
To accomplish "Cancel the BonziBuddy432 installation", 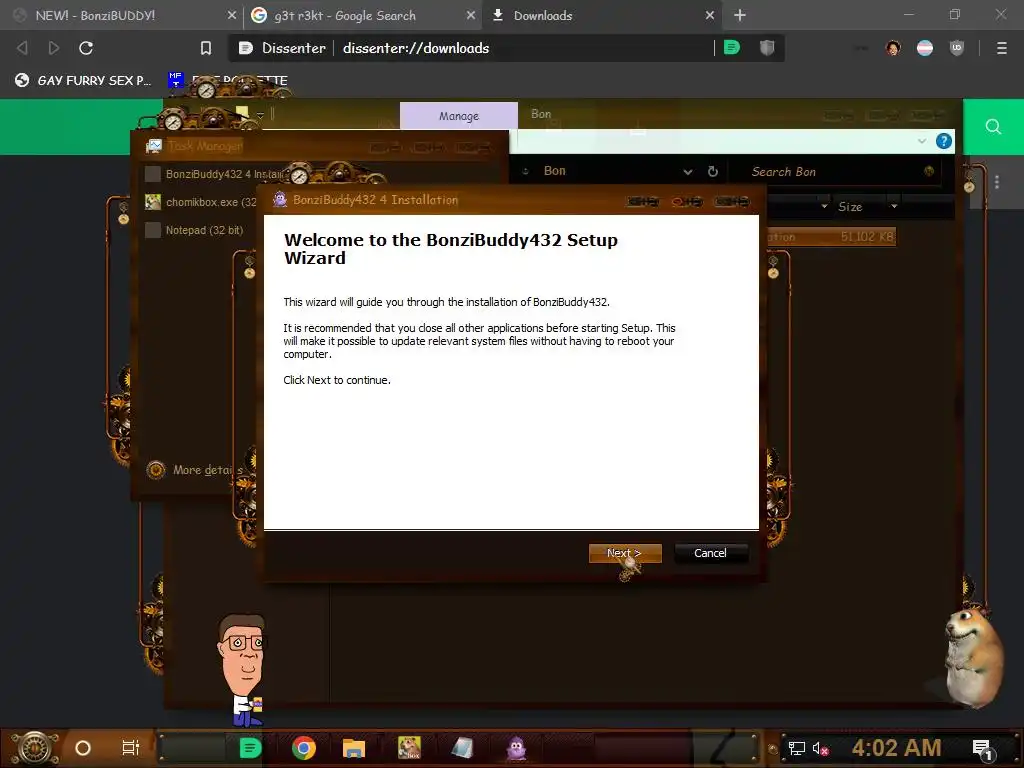I will (x=710, y=553).
